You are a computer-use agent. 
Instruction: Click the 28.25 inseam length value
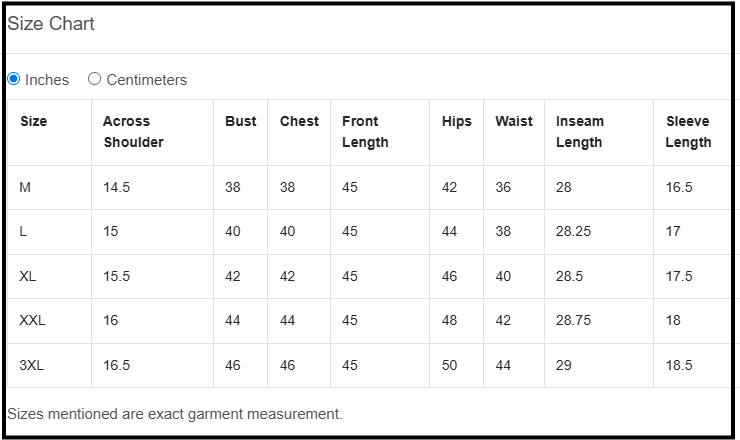click(573, 231)
